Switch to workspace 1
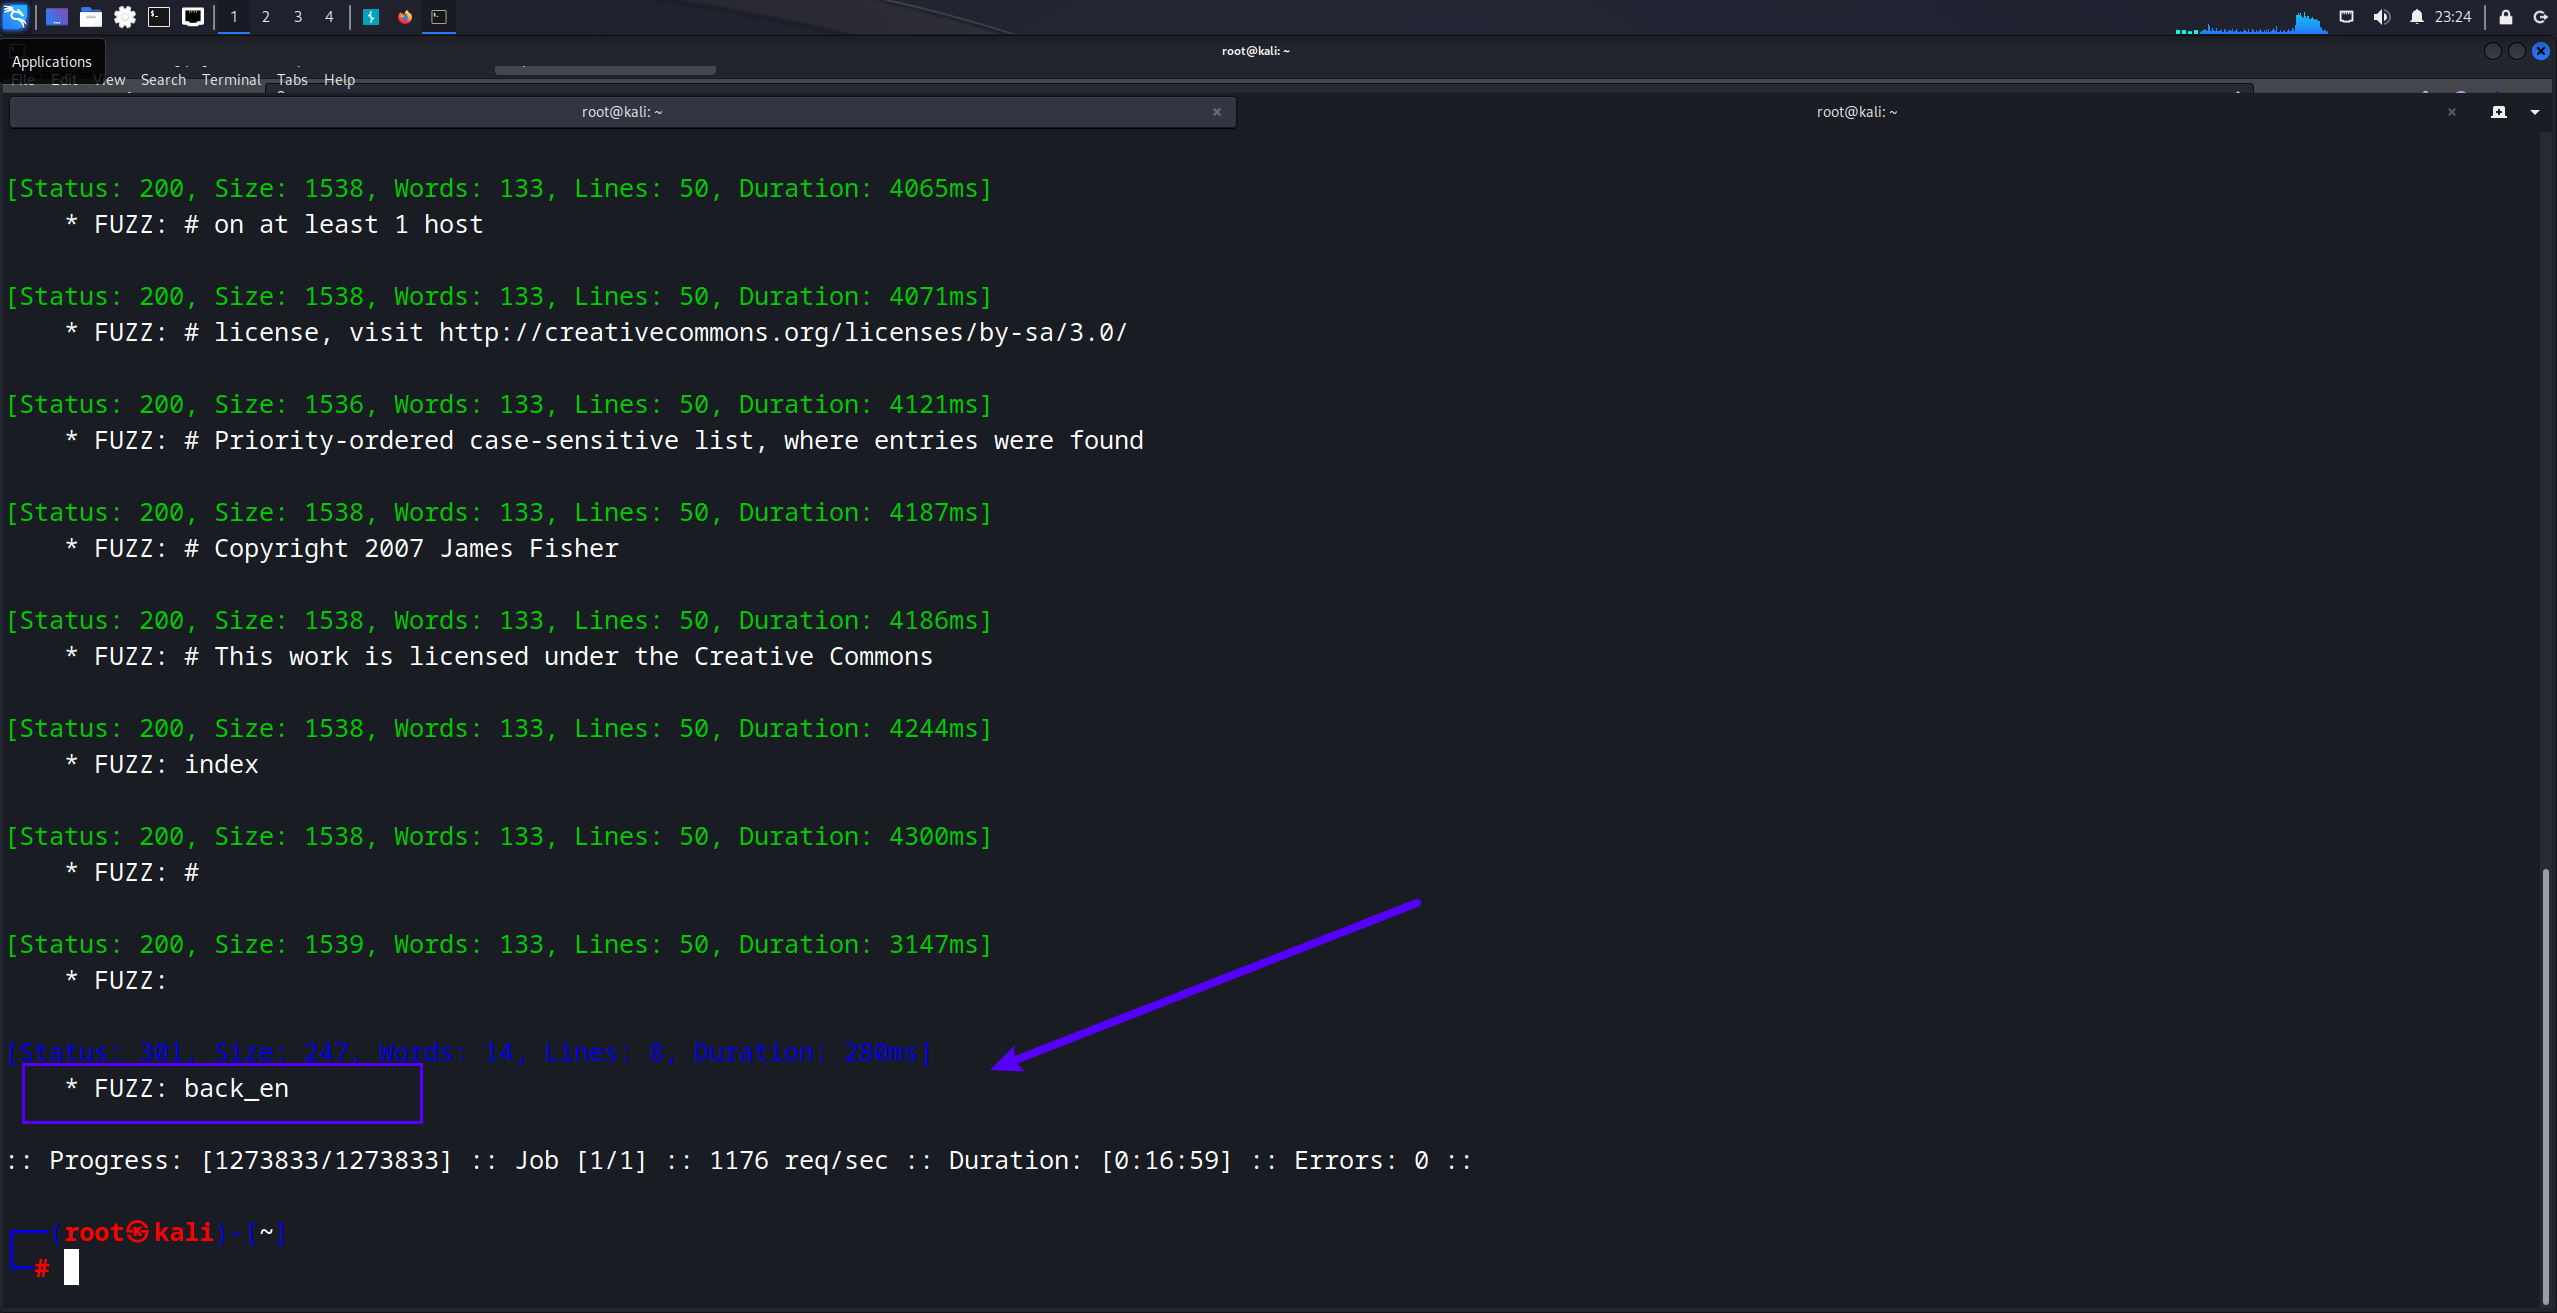The width and height of the screenshot is (2557, 1313). pos(234,17)
